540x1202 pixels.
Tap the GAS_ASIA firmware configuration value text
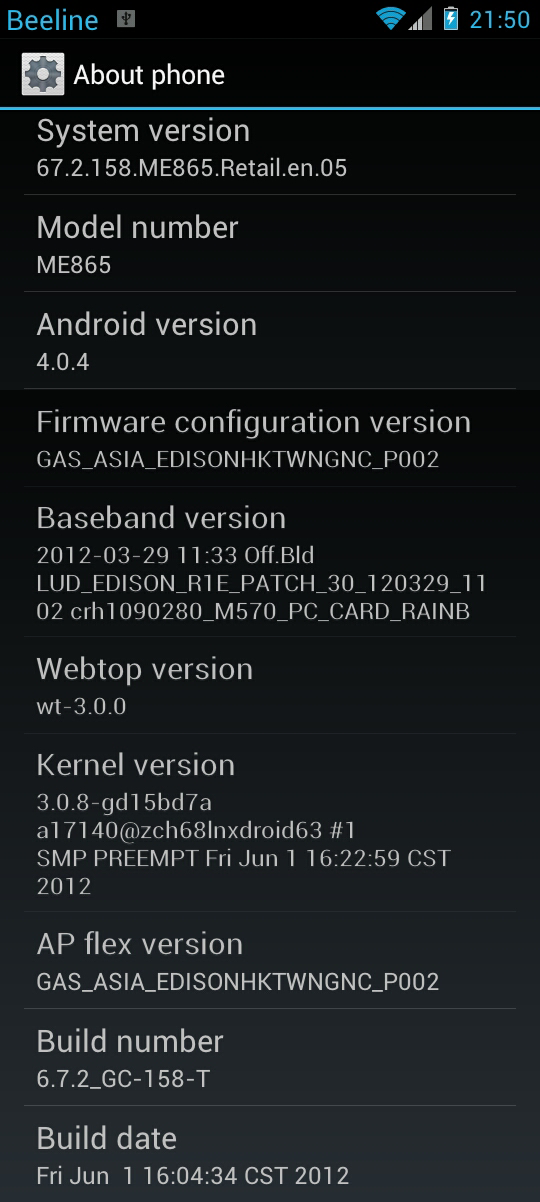(238, 460)
